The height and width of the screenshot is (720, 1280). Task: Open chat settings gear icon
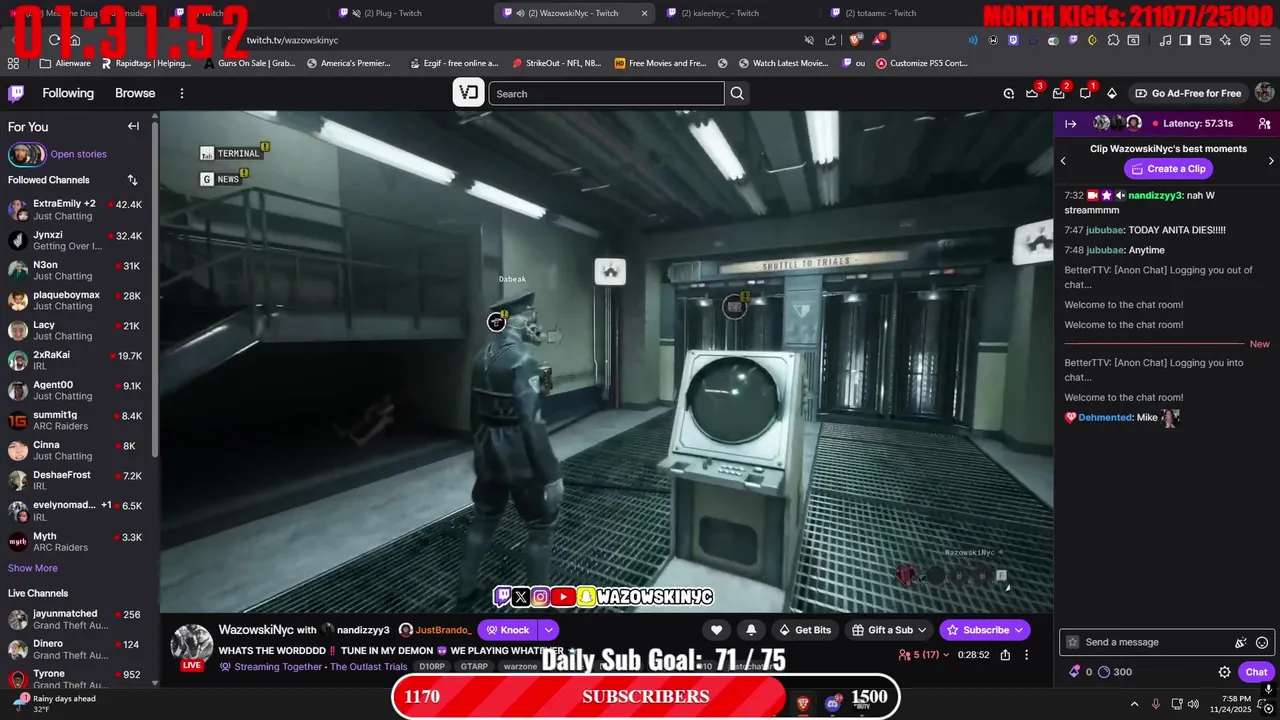click(x=1224, y=672)
